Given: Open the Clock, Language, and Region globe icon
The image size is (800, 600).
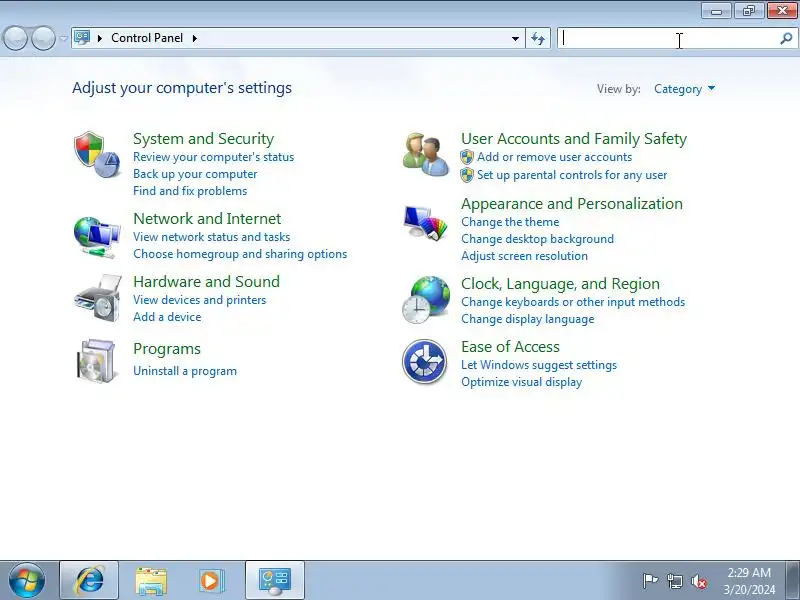Looking at the screenshot, I should point(426,299).
